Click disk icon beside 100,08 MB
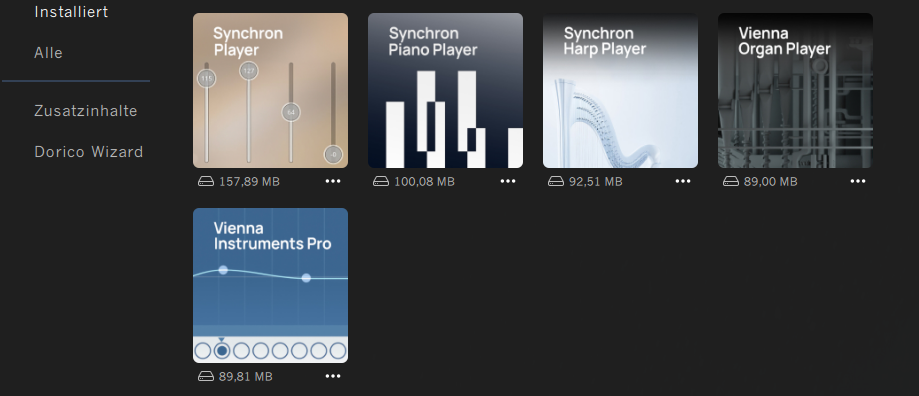Viewport: 919px width, 396px height. 381,182
